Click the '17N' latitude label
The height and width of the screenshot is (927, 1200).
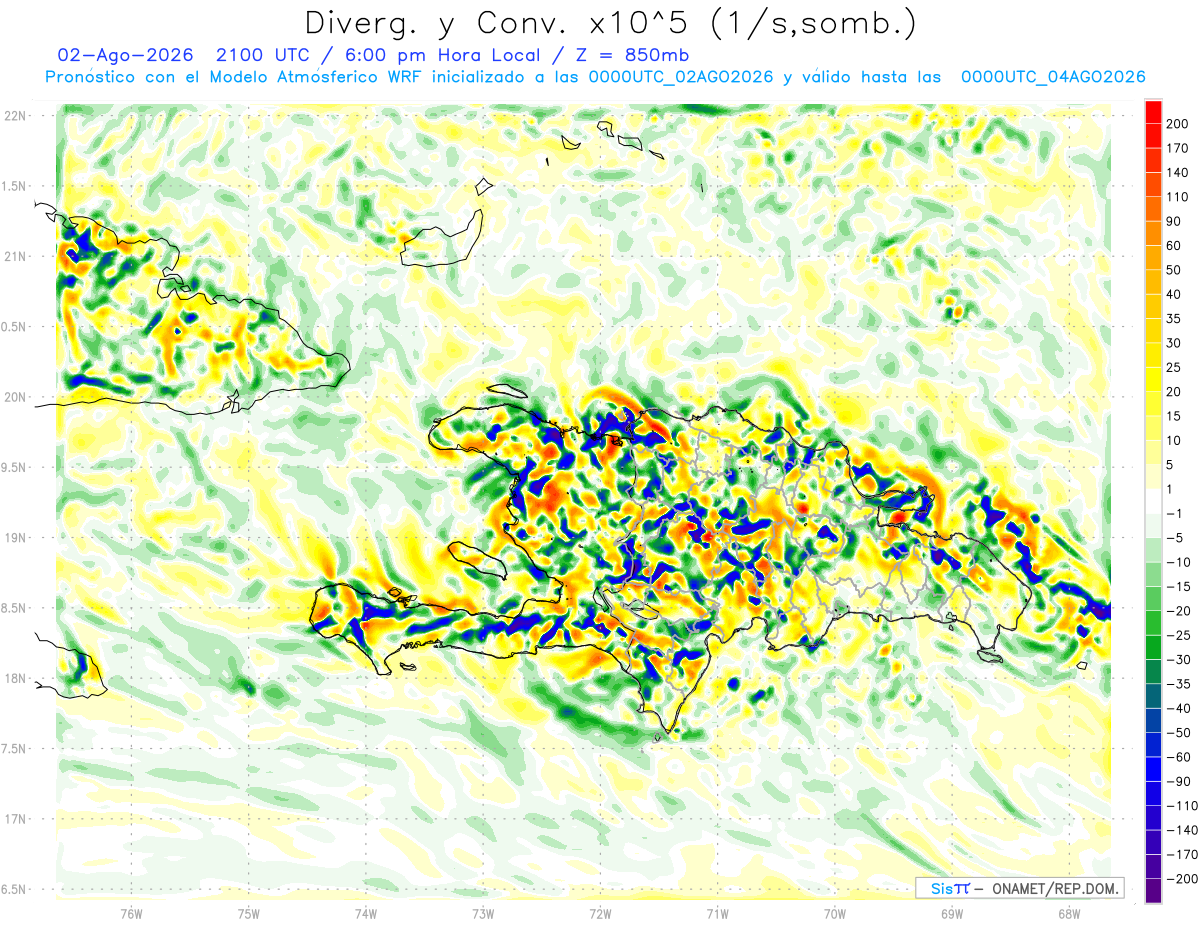[x=15, y=819]
